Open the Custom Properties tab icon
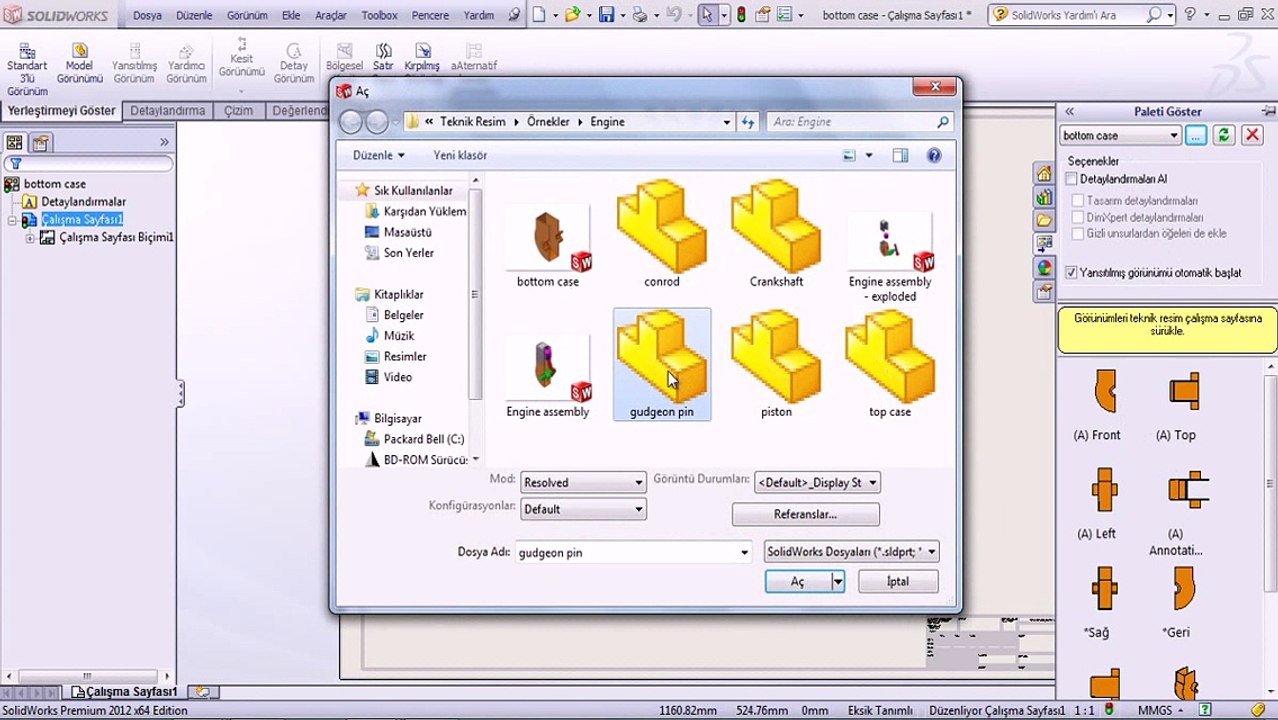Screen dimensions: 1278x720 click(x=1044, y=291)
